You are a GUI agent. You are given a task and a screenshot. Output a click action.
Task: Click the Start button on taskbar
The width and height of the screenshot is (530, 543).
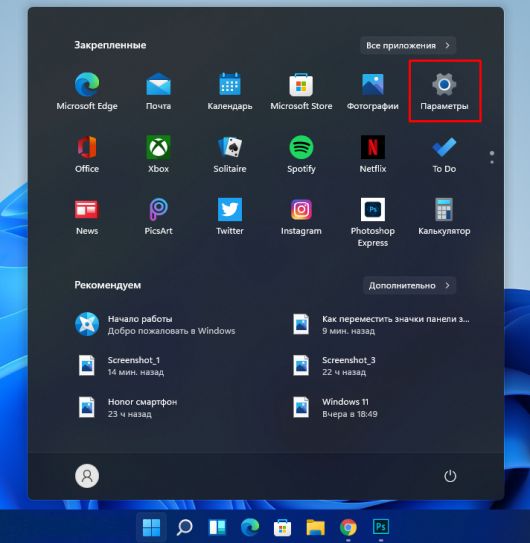click(x=151, y=527)
